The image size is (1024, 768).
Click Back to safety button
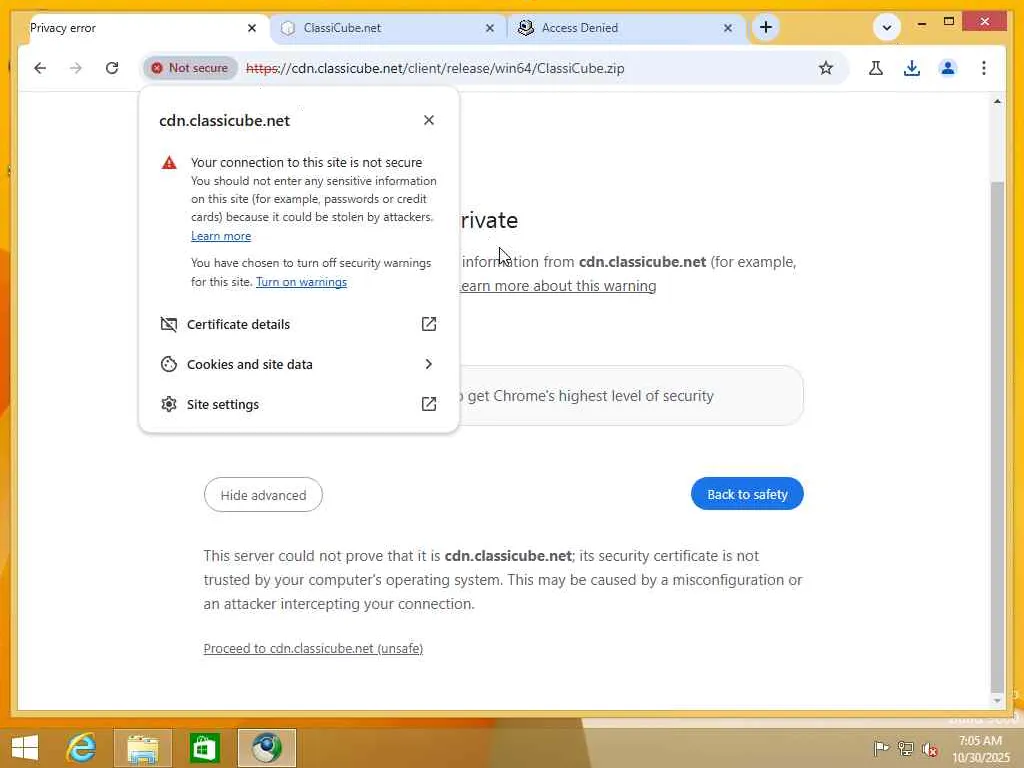[747, 494]
